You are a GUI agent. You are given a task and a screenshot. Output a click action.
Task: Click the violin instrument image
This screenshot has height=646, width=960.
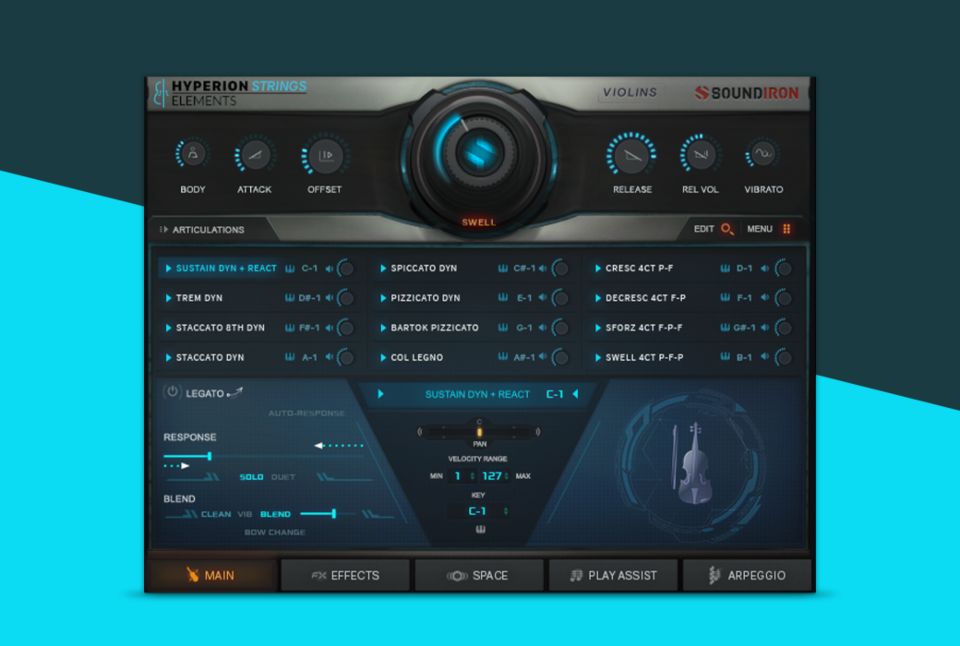[693, 464]
